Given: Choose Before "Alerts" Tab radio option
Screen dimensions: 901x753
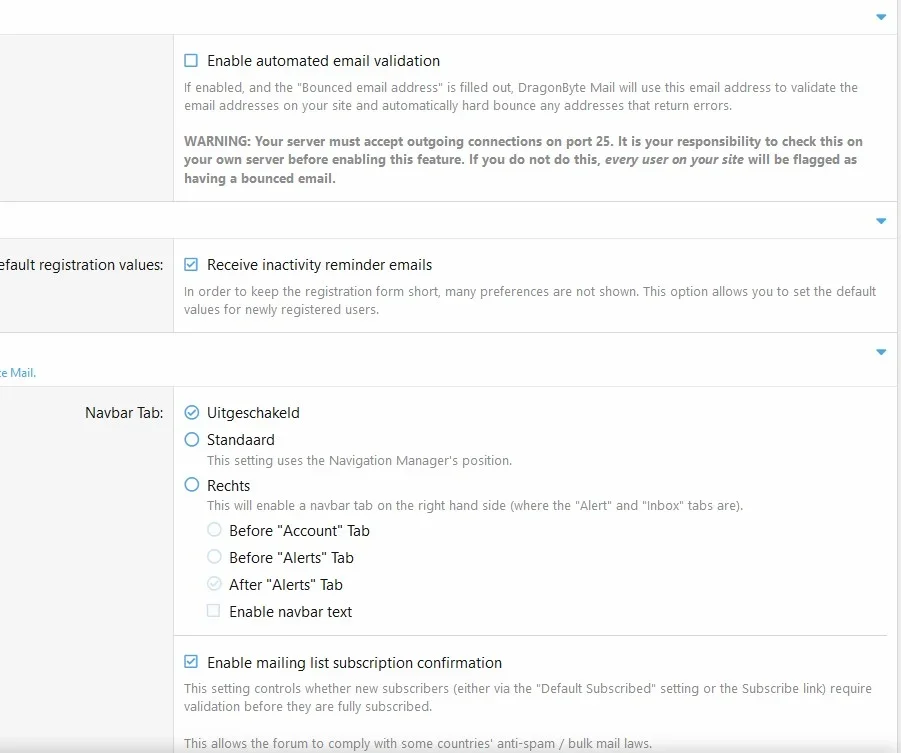Looking at the screenshot, I should tap(214, 556).
